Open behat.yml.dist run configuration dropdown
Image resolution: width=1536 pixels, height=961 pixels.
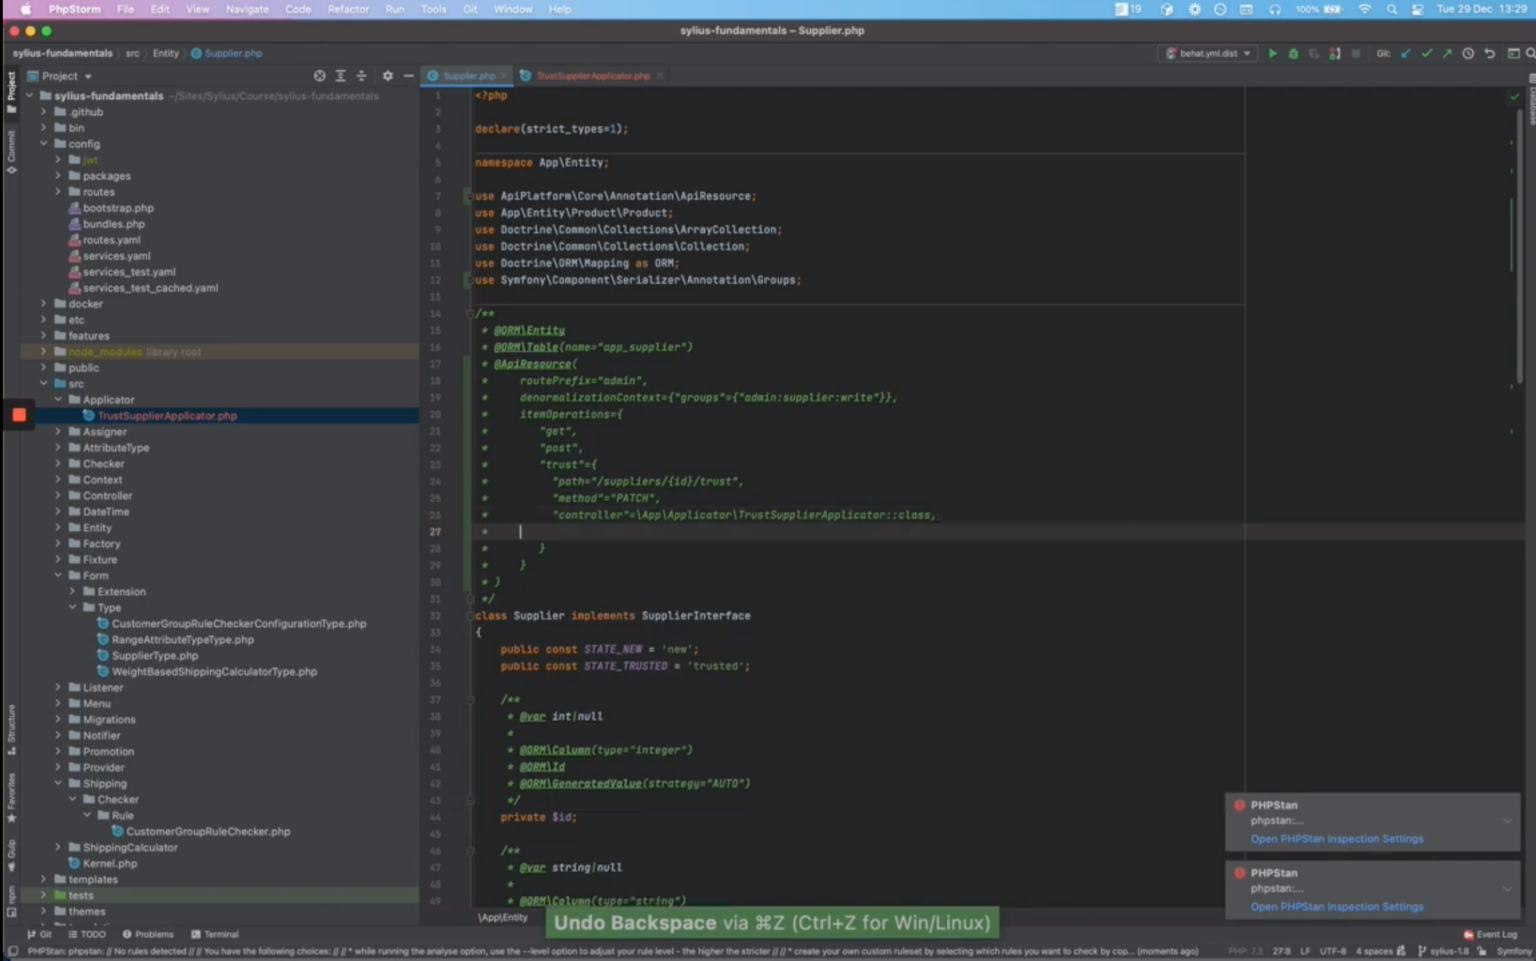(1209, 54)
